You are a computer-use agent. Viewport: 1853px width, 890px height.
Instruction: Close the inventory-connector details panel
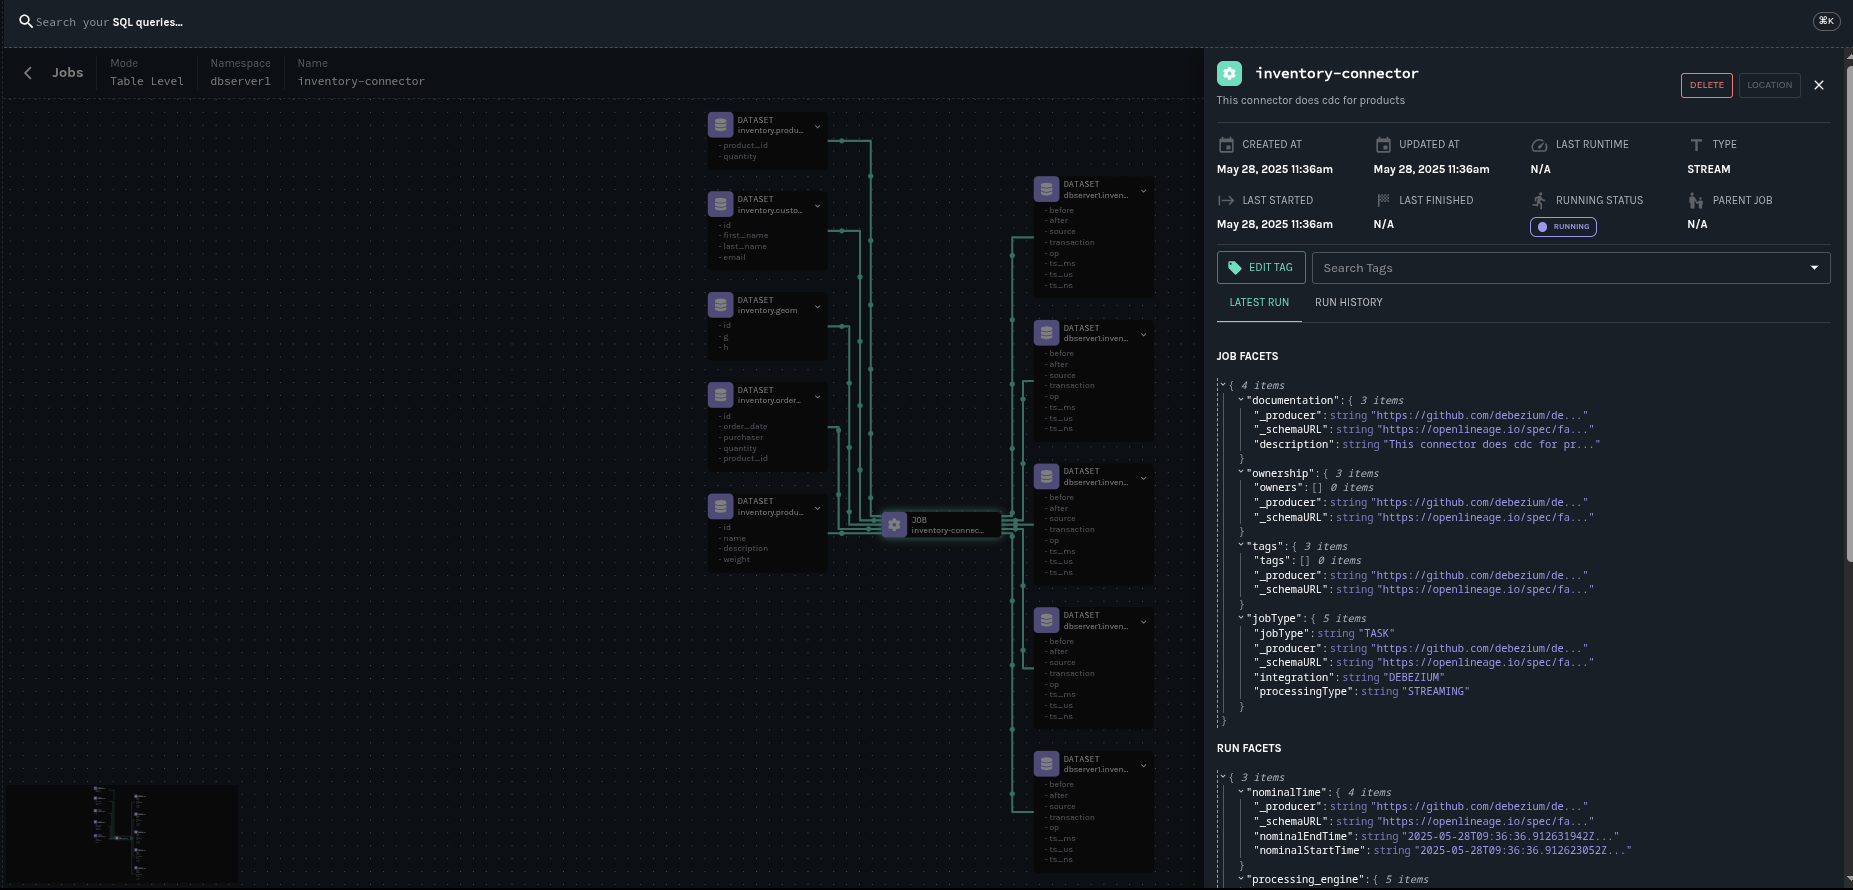pyautogui.click(x=1818, y=85)
